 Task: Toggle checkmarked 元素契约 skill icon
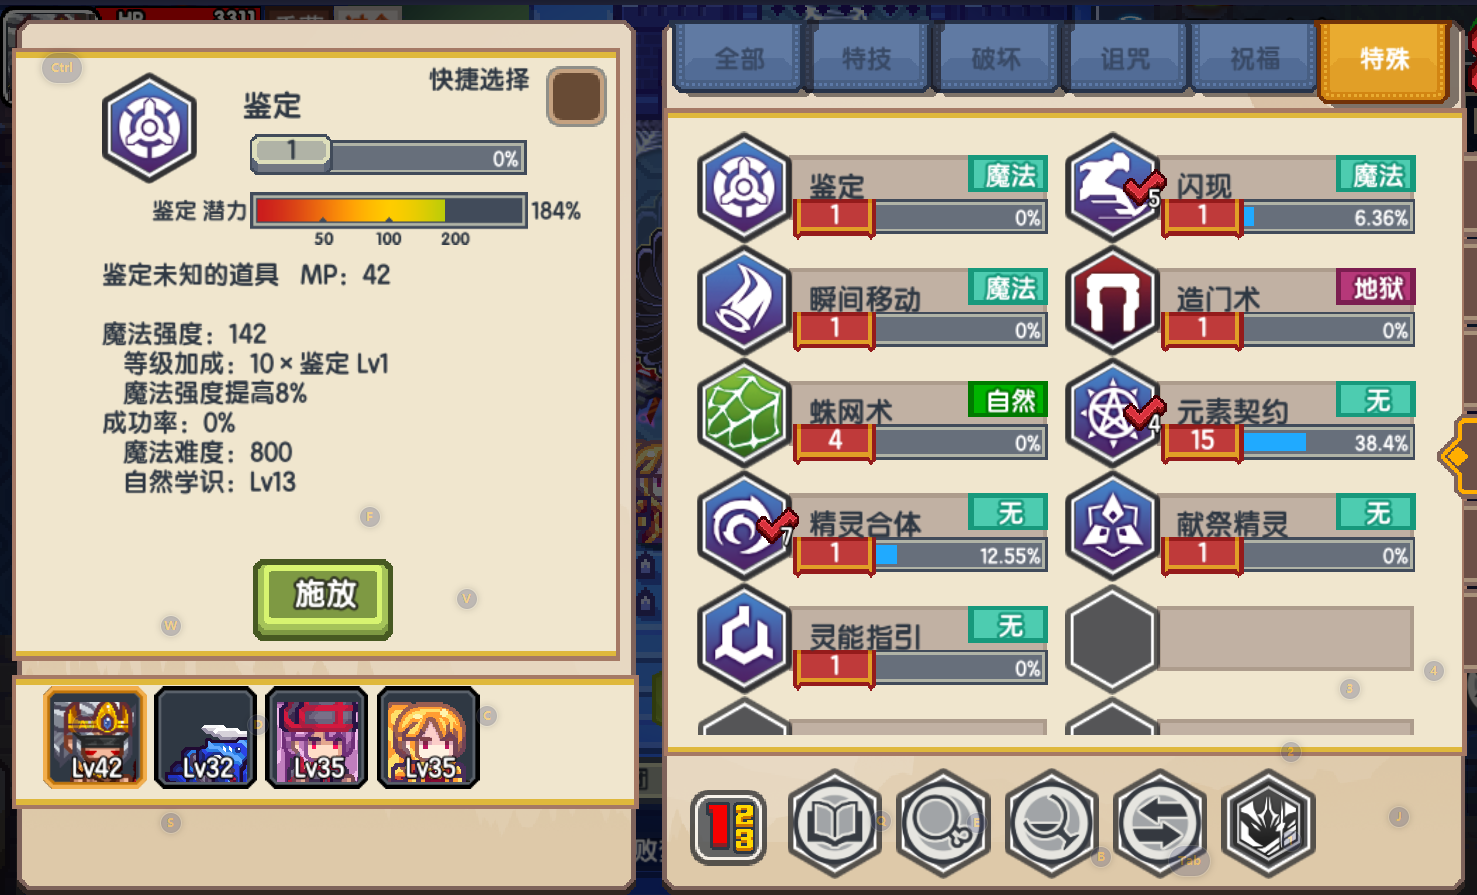click(1112, 412)
